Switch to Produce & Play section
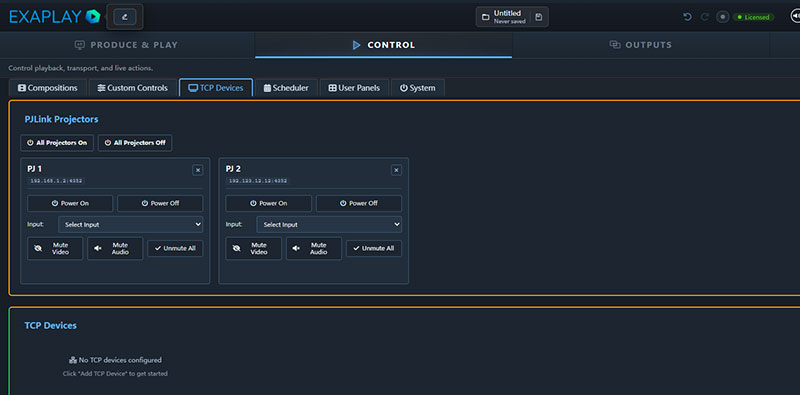Screen dimensions: 800x395 point(127,45)
